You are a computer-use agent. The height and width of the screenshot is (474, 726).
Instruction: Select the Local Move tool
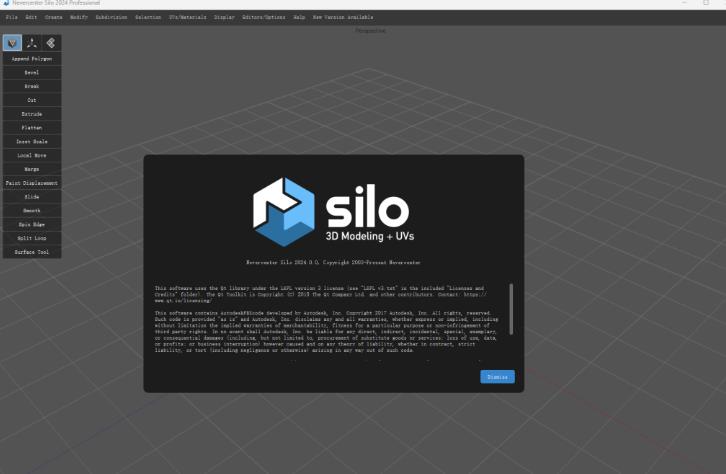(x=32, y=156)
